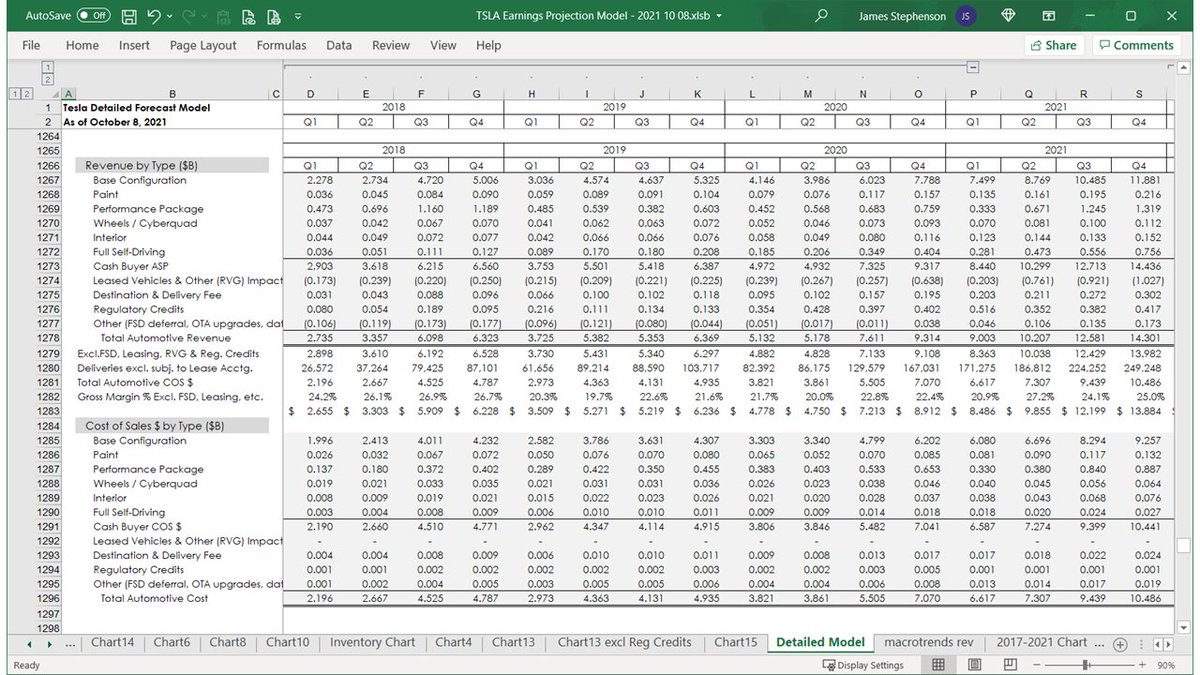This screenshot has width=1200, height=675.
Task: Open James Stephenson account avatar
Action: [966, 16]
